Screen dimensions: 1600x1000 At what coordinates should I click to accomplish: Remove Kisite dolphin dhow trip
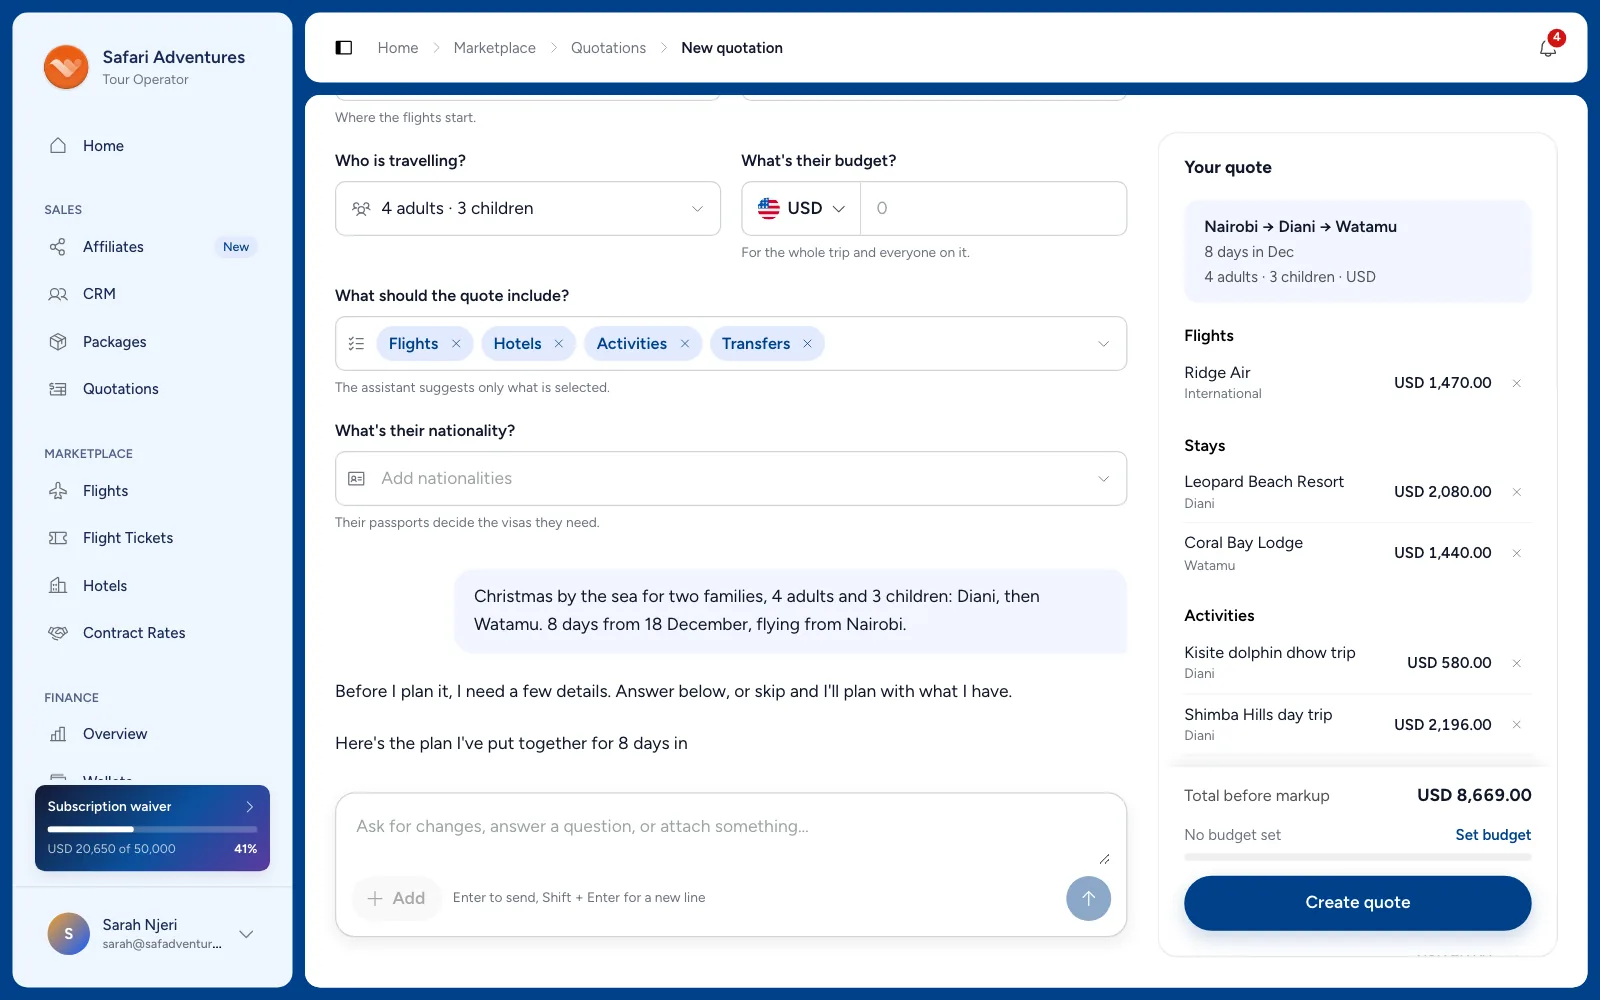coord(1517,663)
